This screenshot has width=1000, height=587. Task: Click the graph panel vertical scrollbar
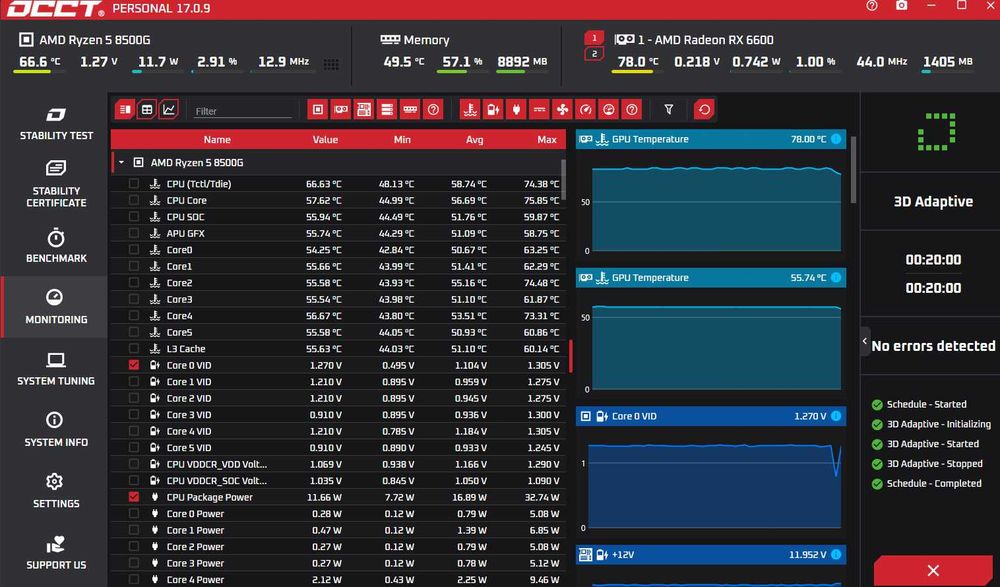coord(853,169)
